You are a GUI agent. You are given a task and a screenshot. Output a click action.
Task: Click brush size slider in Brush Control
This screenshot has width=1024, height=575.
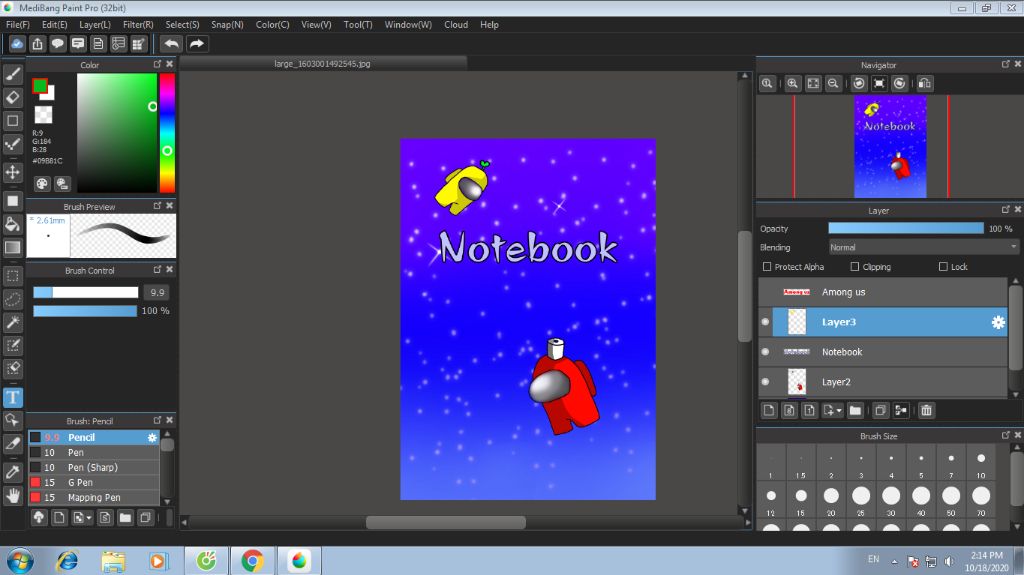[x=86, y=292]
